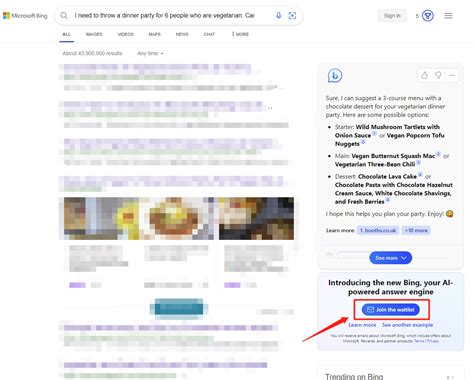474x380 pixels.
Task: Click the Microsoft Bing logo
Action: point(25,16)
